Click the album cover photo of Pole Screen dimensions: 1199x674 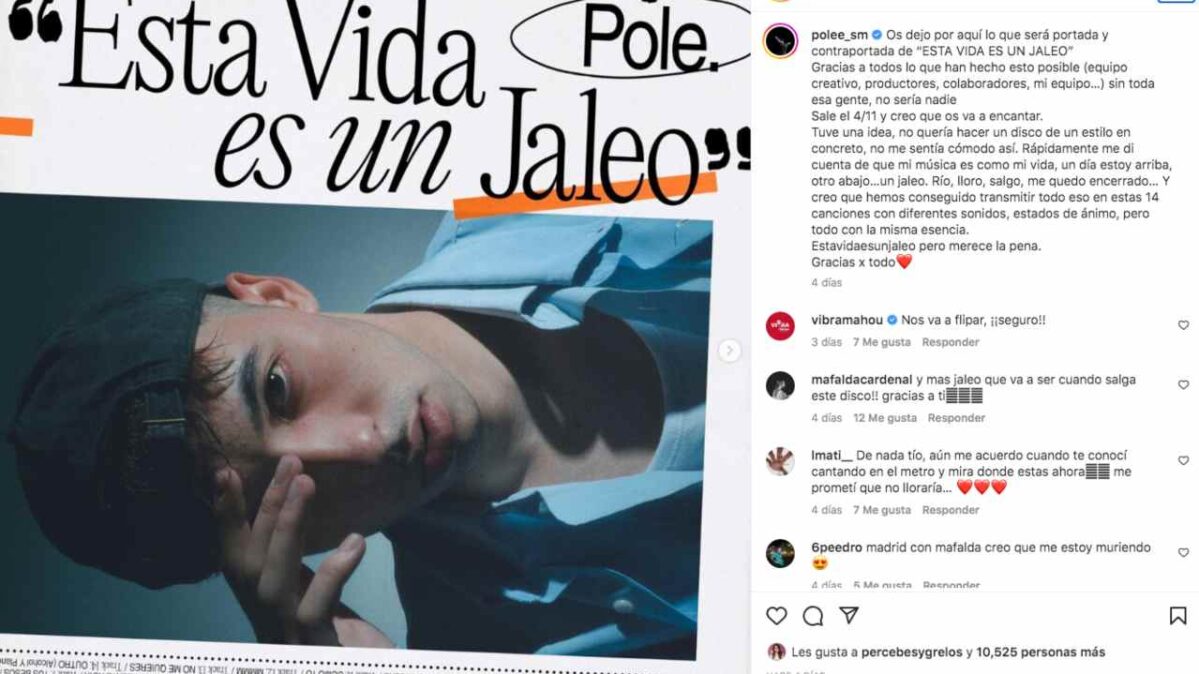click(356, 425)
